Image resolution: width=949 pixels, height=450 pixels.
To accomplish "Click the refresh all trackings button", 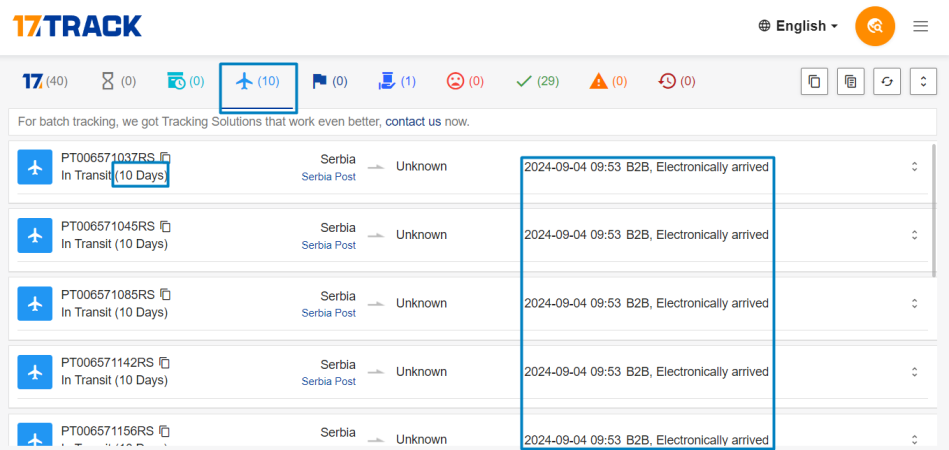I will click(x=886, y=82).
